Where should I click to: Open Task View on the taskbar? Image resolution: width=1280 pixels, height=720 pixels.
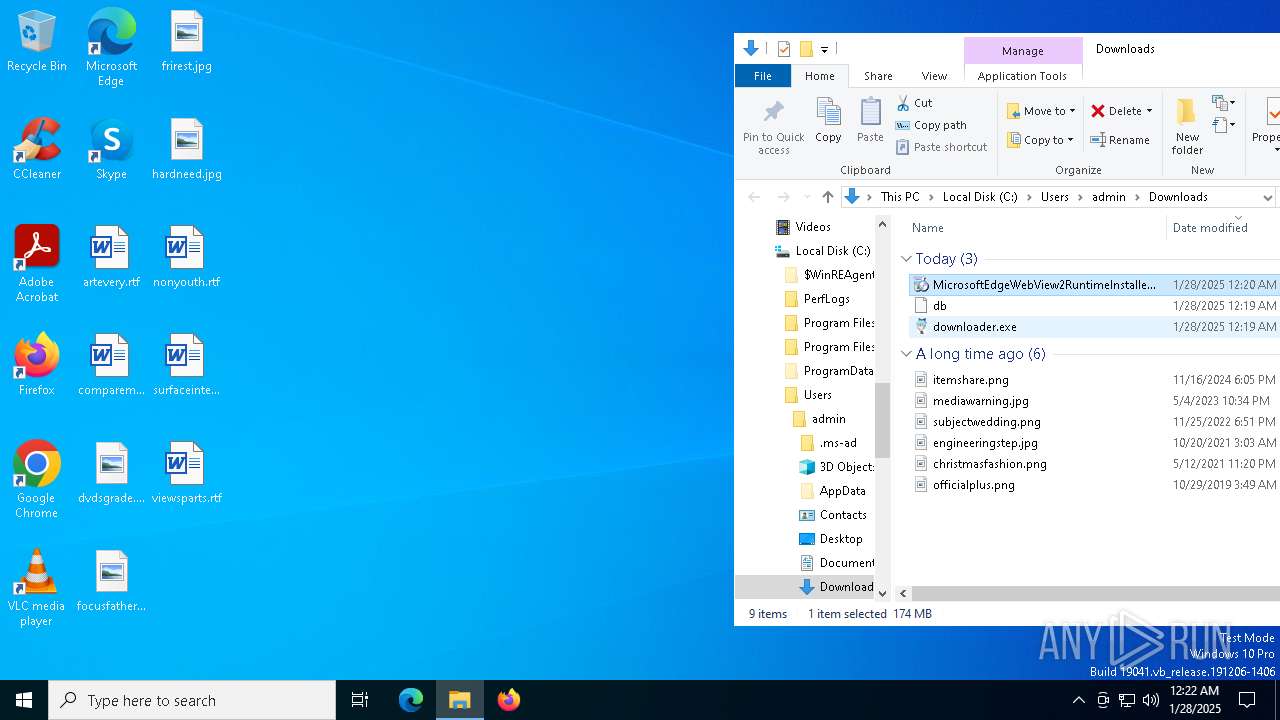click(x=360, y=700)
